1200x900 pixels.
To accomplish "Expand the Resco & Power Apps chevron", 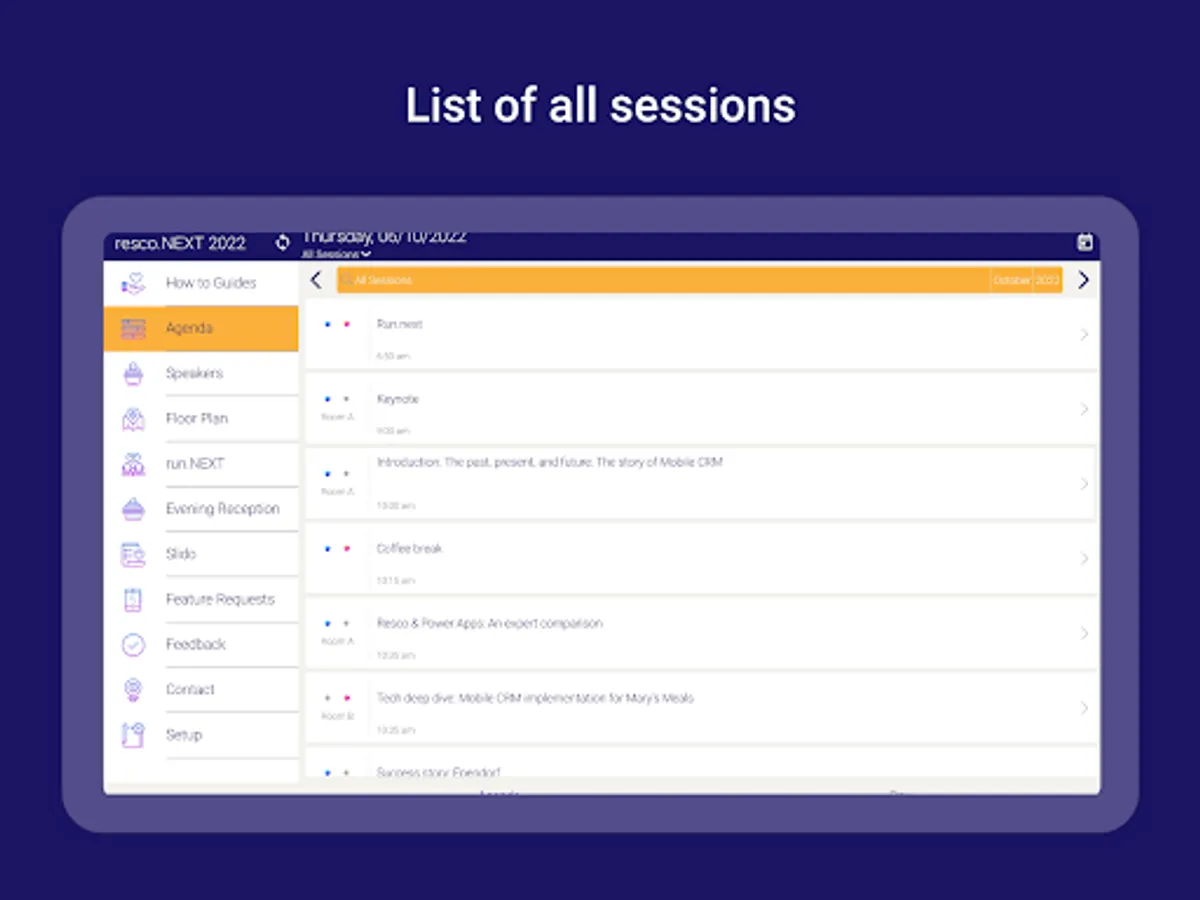I will [x=1084, y=633].
